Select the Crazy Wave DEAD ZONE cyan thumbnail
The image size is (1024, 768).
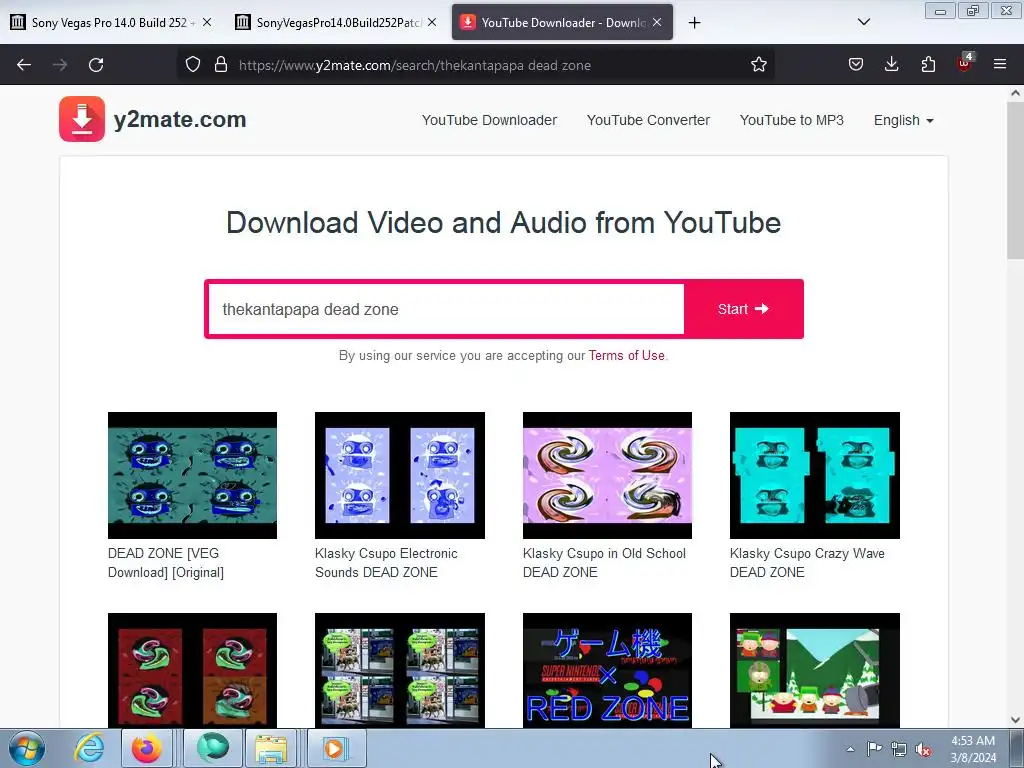tap(814, 475)
